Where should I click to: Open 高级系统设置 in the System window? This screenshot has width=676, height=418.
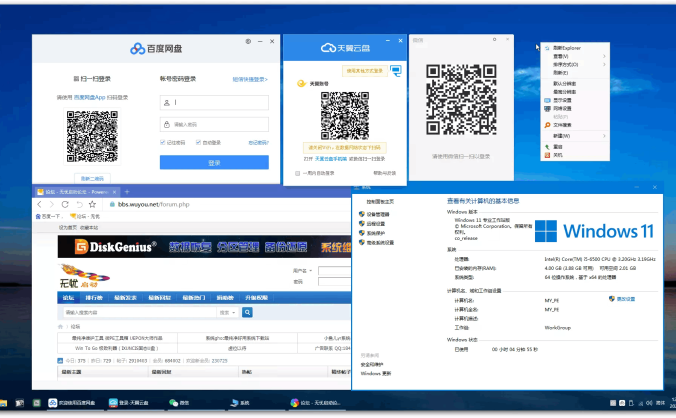[x=380, y=243]
